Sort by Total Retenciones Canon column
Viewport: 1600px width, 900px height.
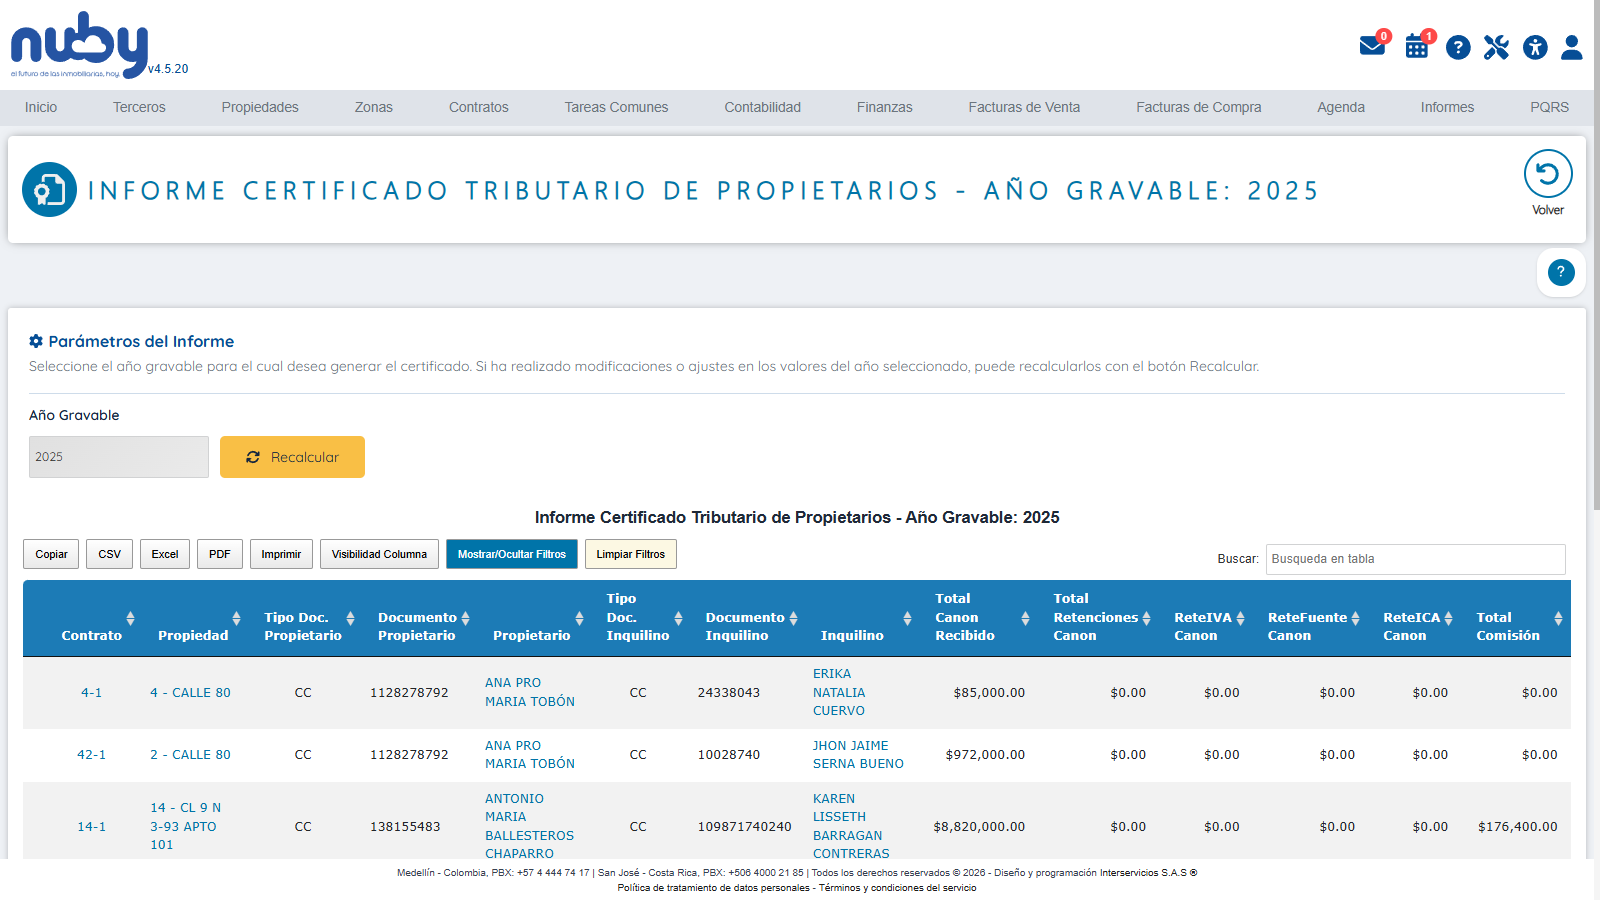click(x=1146, y=618)
